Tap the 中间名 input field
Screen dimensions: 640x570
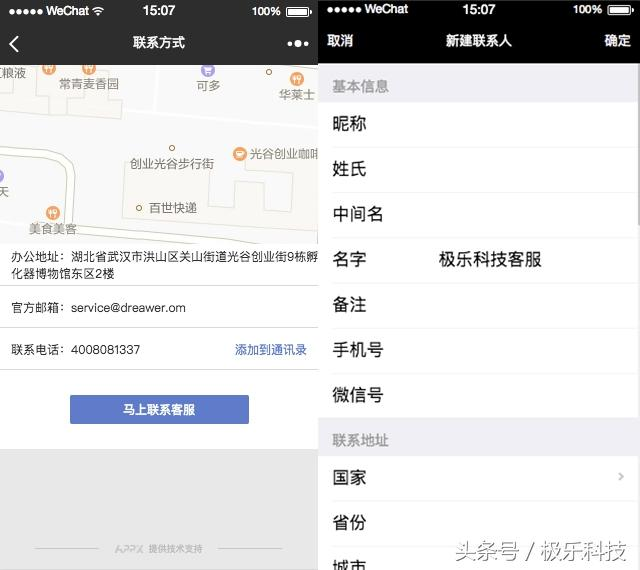(478, 215)
